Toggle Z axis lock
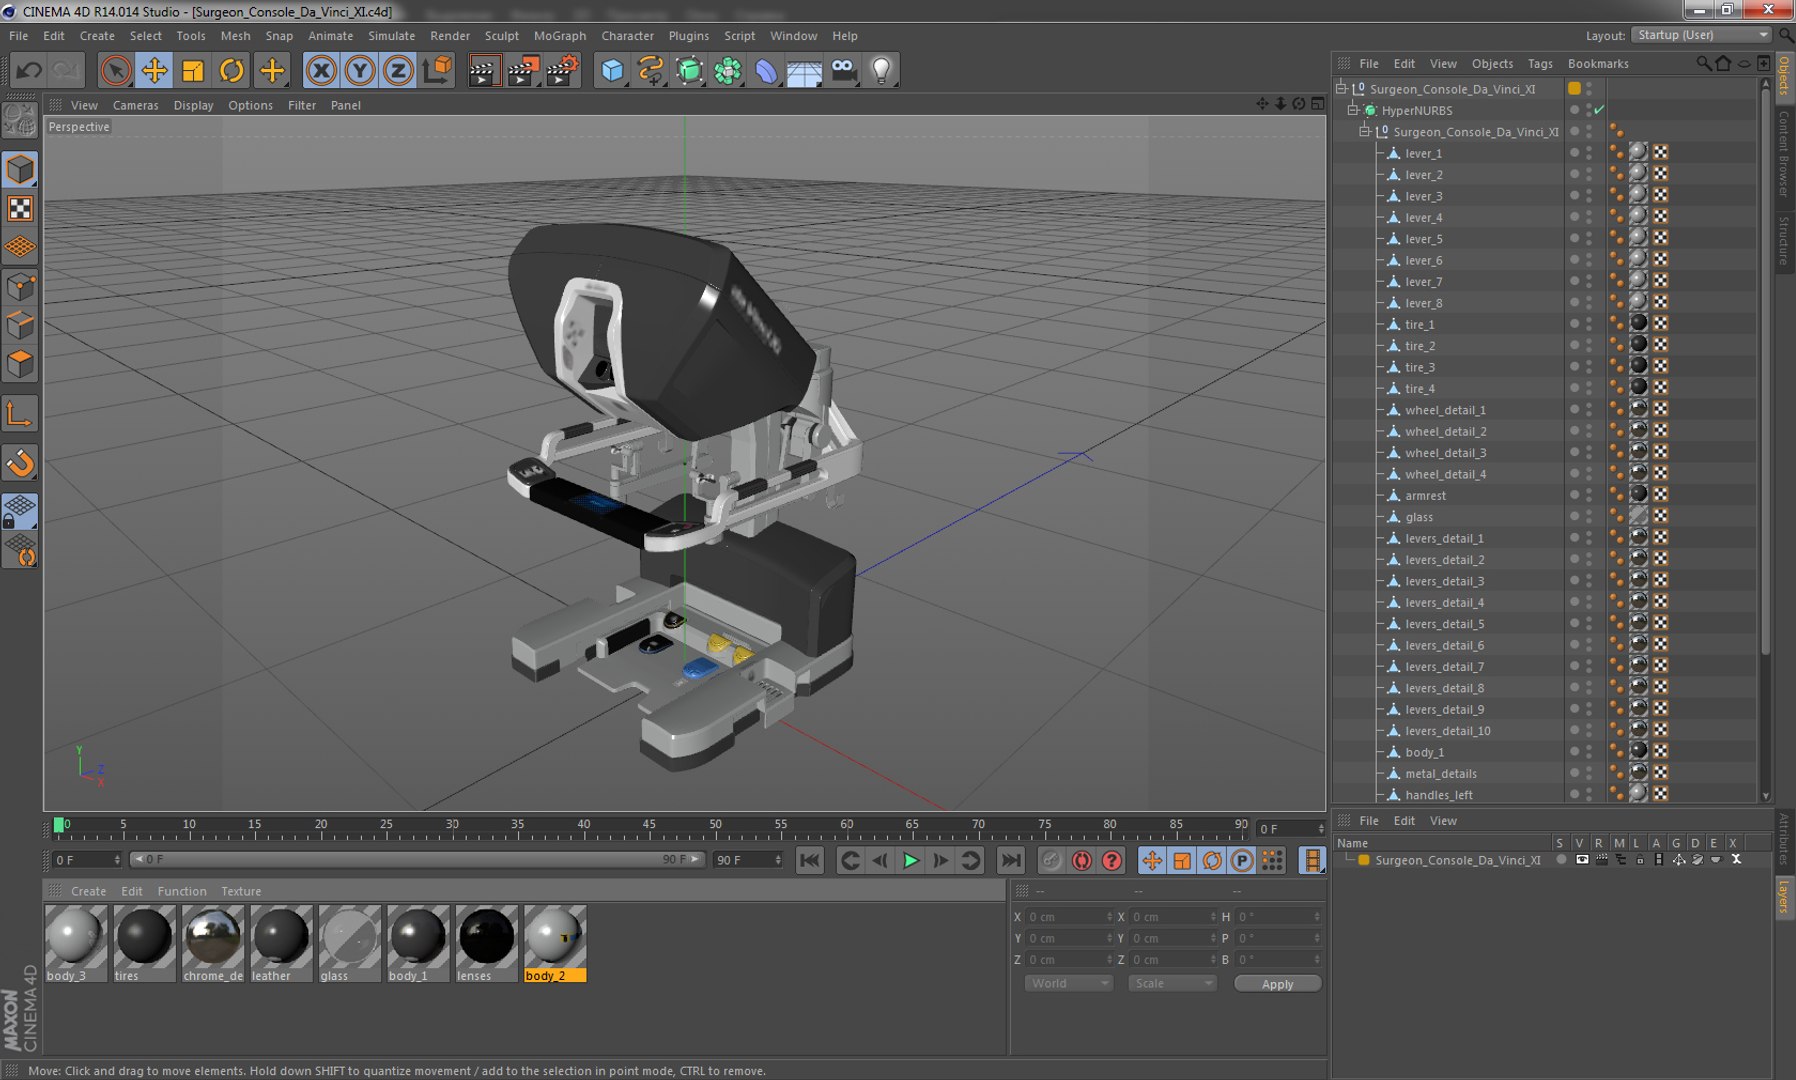The width and height of the screenshot is (1796, 1080). pos(398,70)
